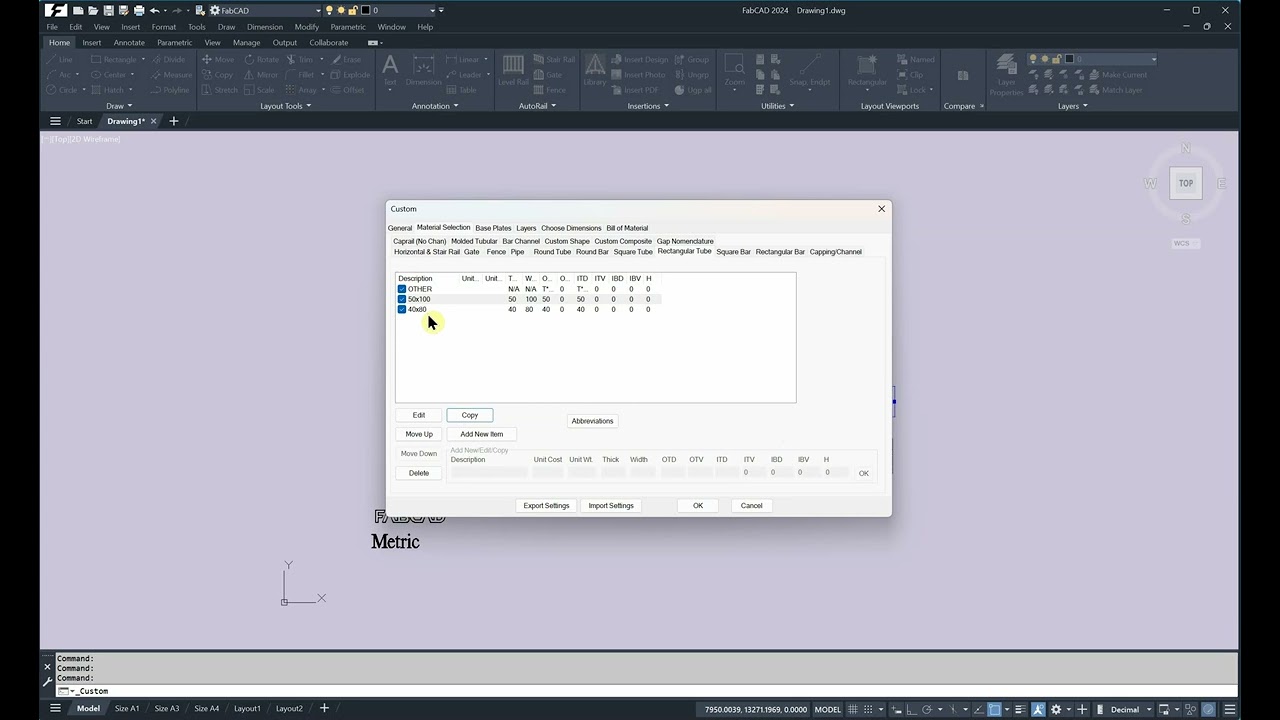Click the settings gear icon in status bar
Screen dimensions: 1280x720
1056,709
